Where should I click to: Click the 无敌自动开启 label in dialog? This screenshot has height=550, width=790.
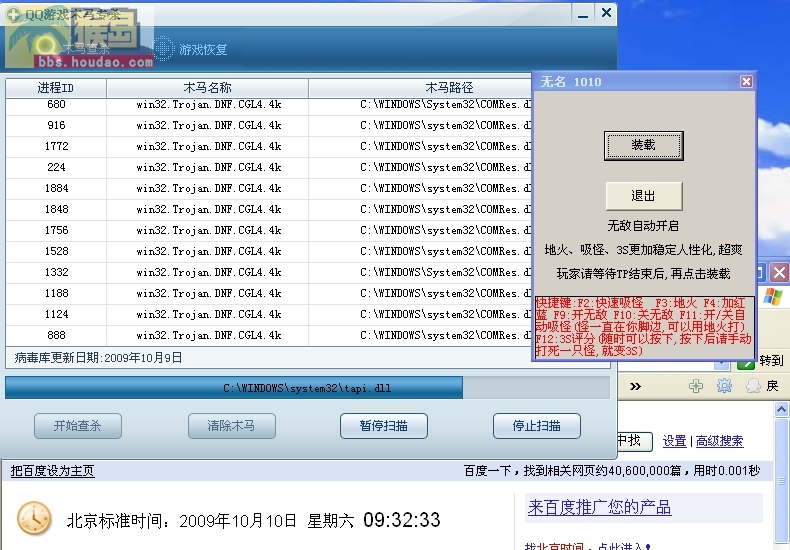click(643, 226)
